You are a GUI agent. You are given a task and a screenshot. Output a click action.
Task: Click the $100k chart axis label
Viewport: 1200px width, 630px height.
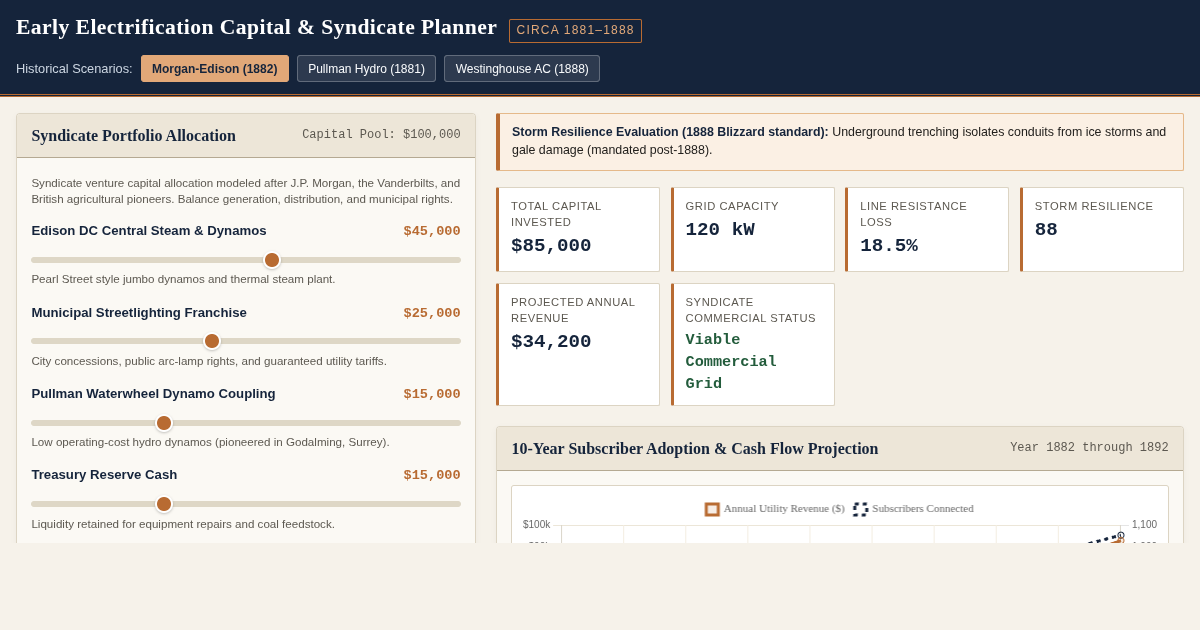click(x=536, y=525)
